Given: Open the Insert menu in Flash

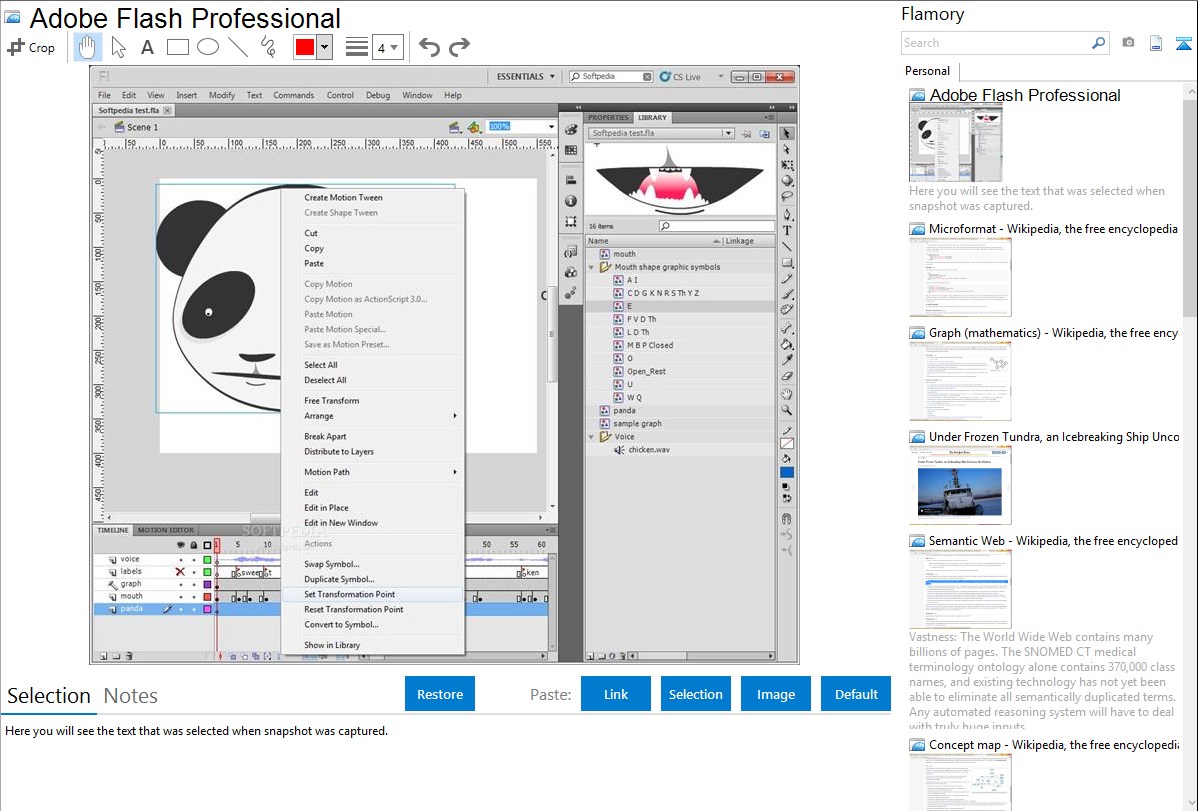Looking at the screenshot, I should pyautogui.click(x=186, y=96).
